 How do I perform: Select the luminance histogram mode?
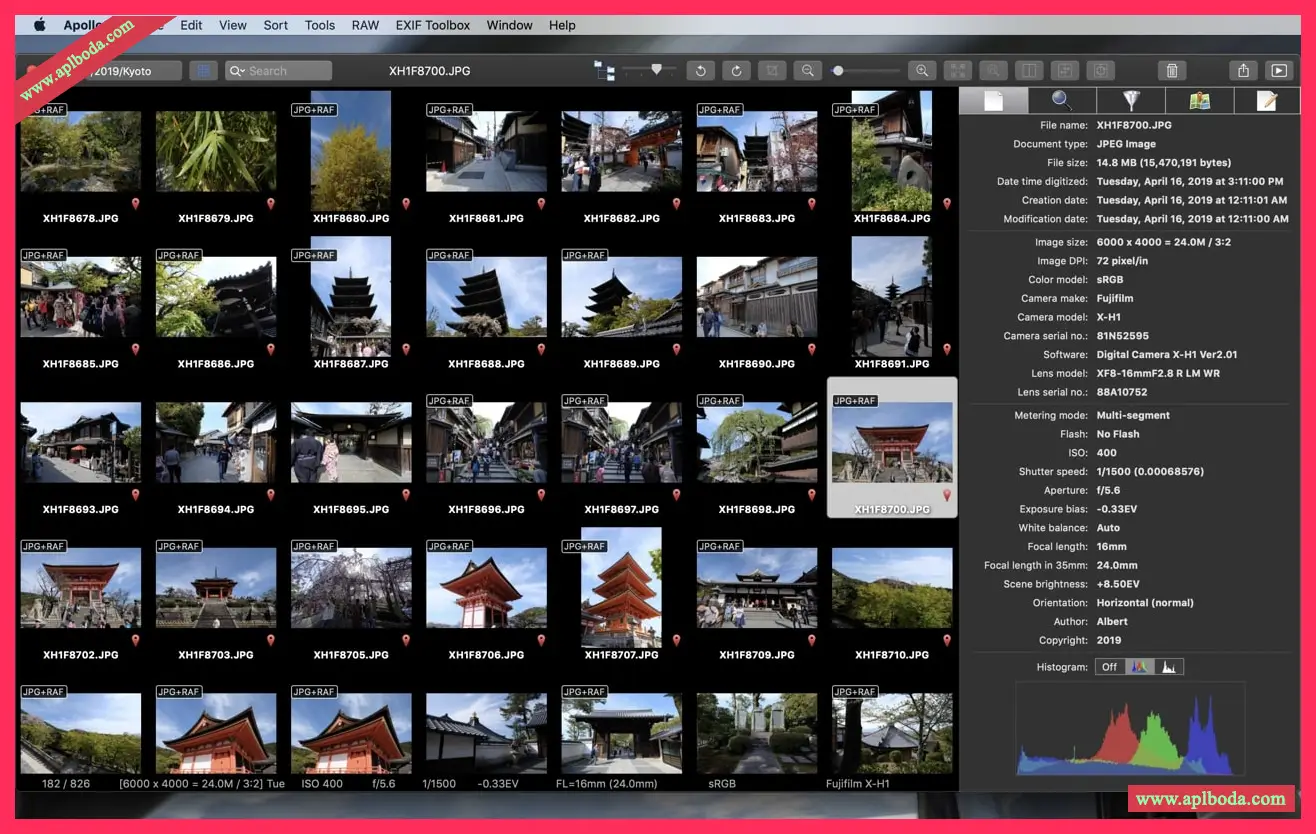[x=1169, y=667]
